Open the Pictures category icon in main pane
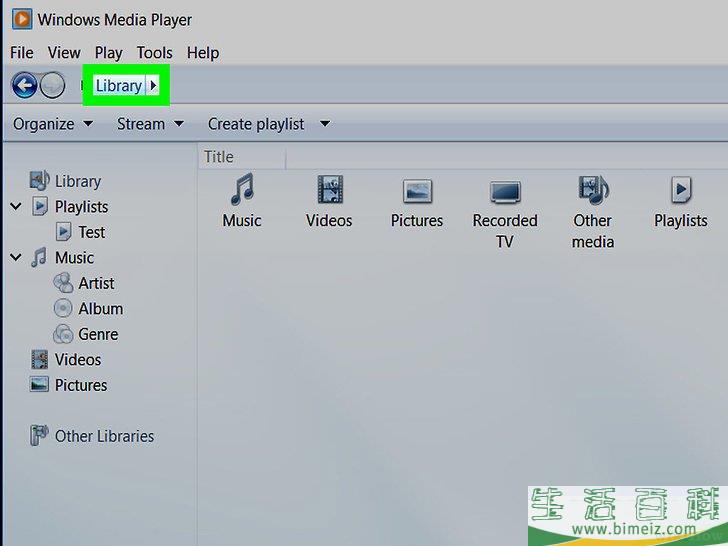This screenshot has height=546, width=728. click(417, 191)
